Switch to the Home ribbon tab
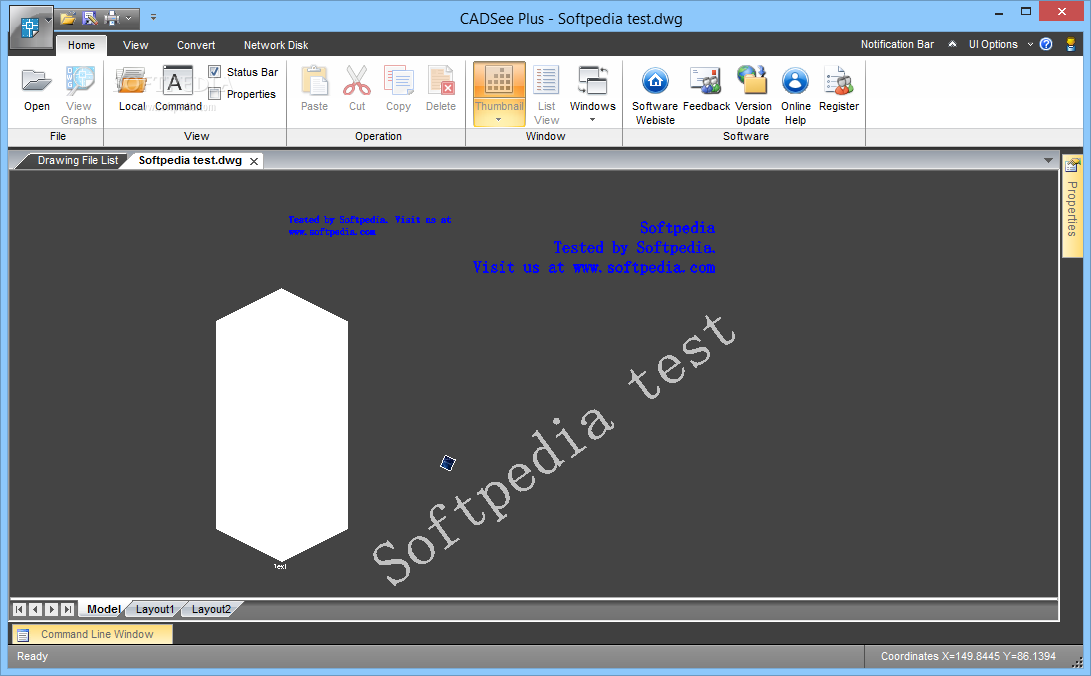This screenshot has height=676, width=1091. click(x=81, y=45)
